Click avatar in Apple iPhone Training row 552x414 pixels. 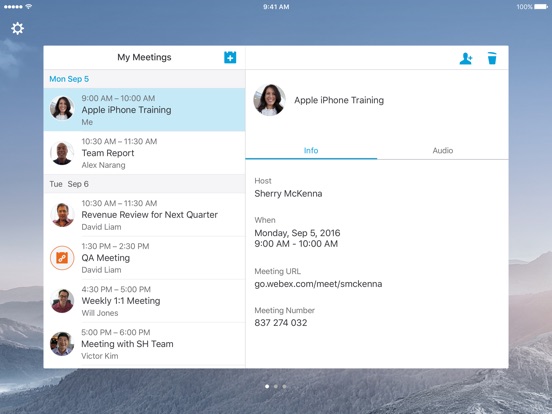62,108
